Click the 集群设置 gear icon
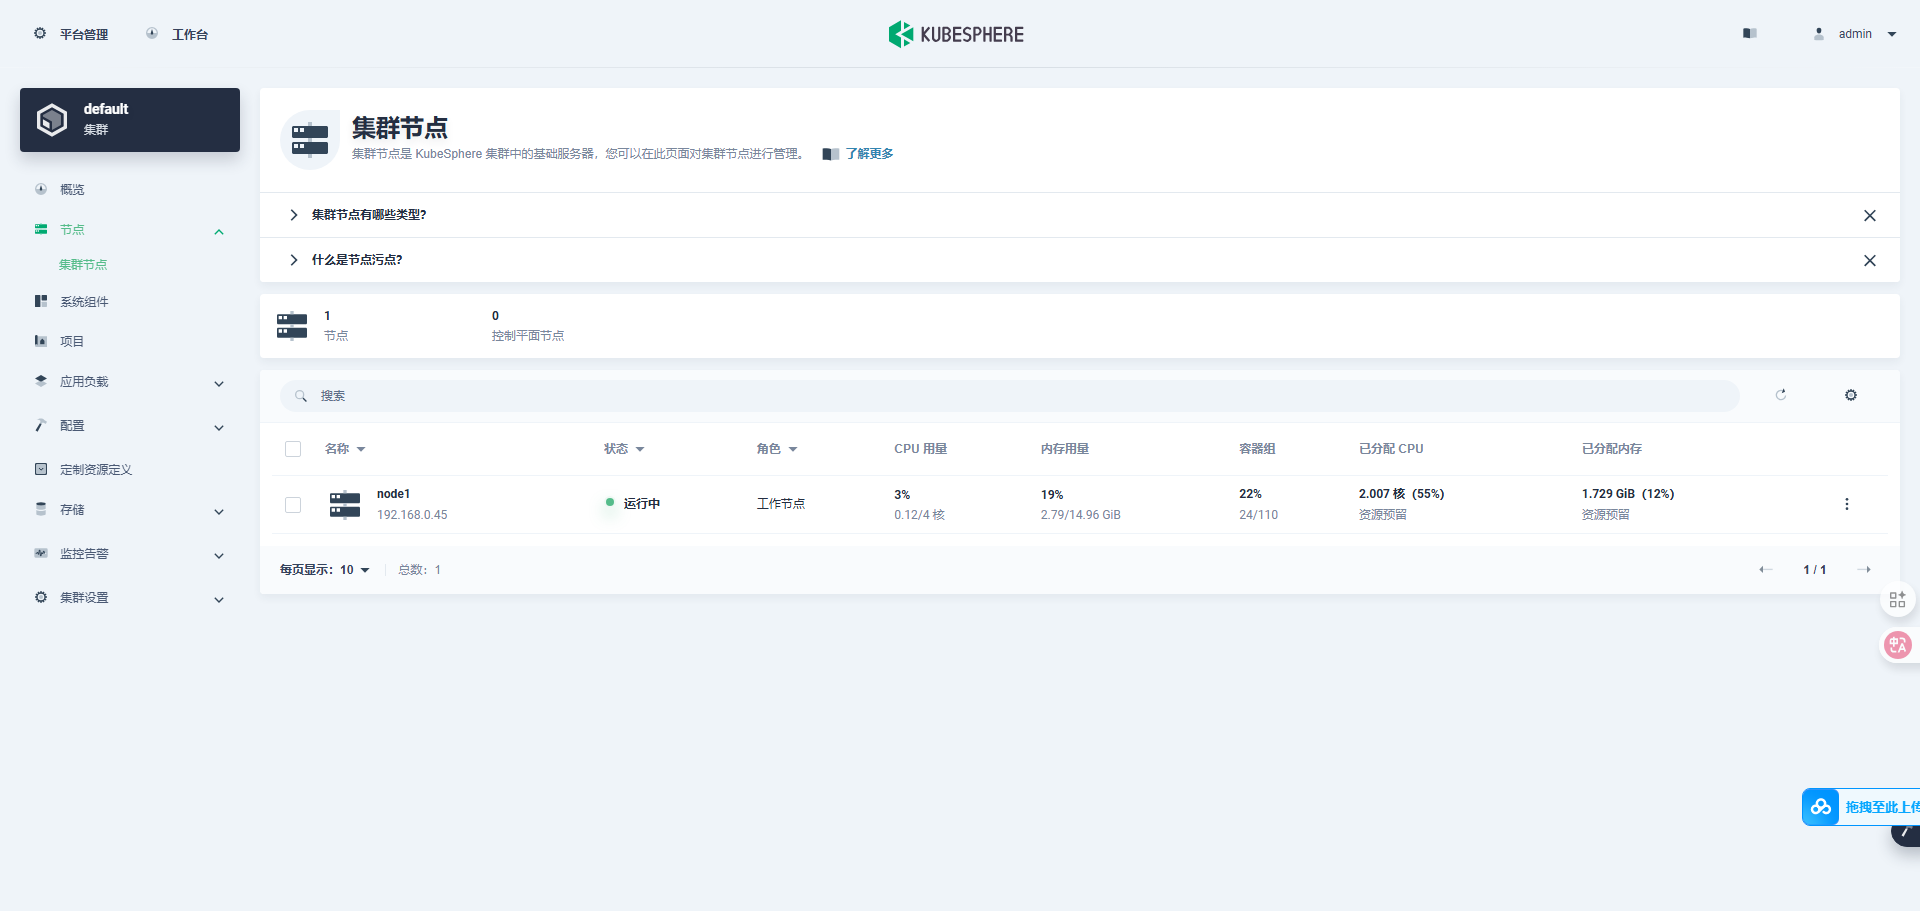This screenshot has width=1920, height=911. (41, 597)
